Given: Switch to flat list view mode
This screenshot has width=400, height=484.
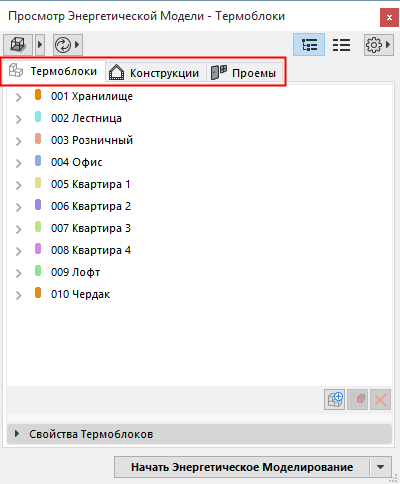Looking at the screenshot, I should point(341,44).
